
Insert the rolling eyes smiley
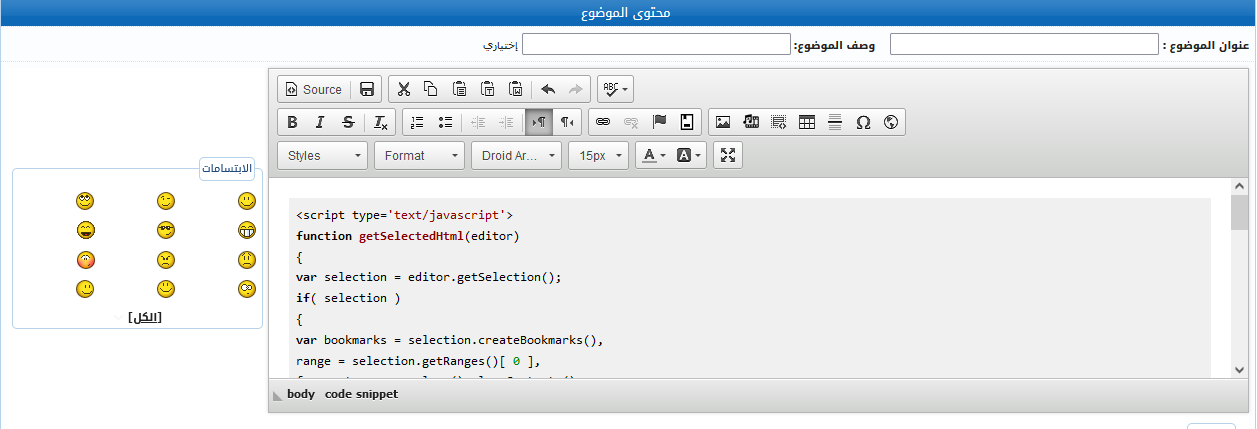tap(85, 201)
